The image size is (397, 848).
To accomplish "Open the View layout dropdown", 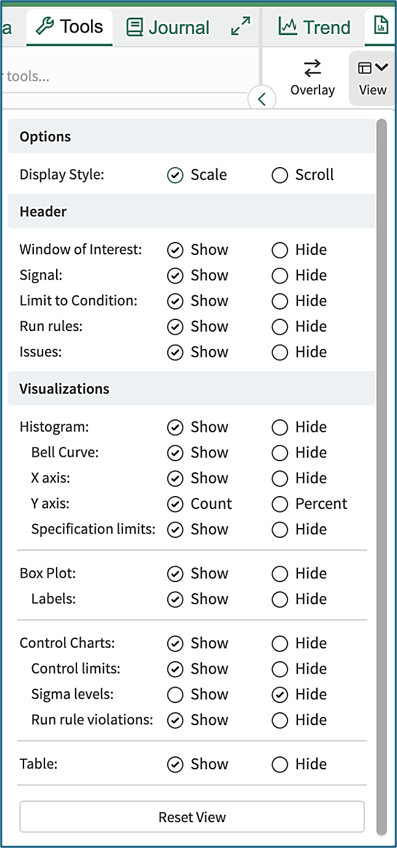I will (x=373, y=78).
